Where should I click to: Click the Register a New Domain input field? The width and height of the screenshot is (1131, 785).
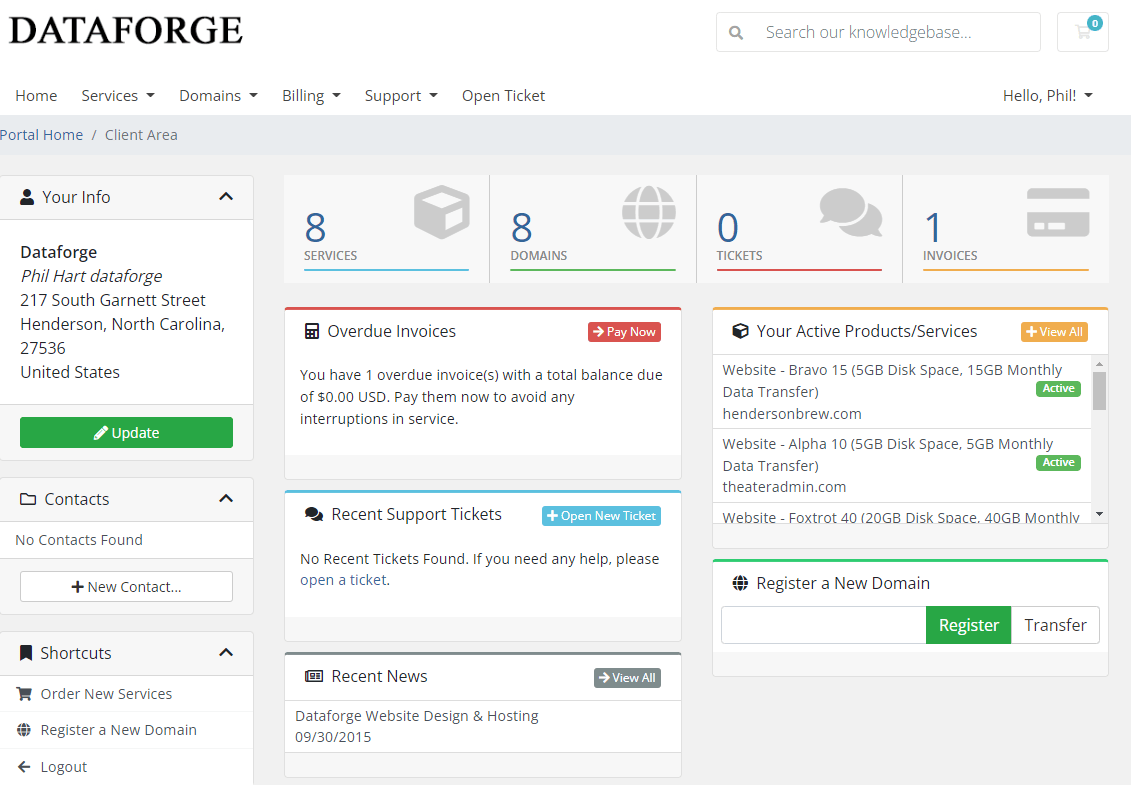(x=824, y=625)
